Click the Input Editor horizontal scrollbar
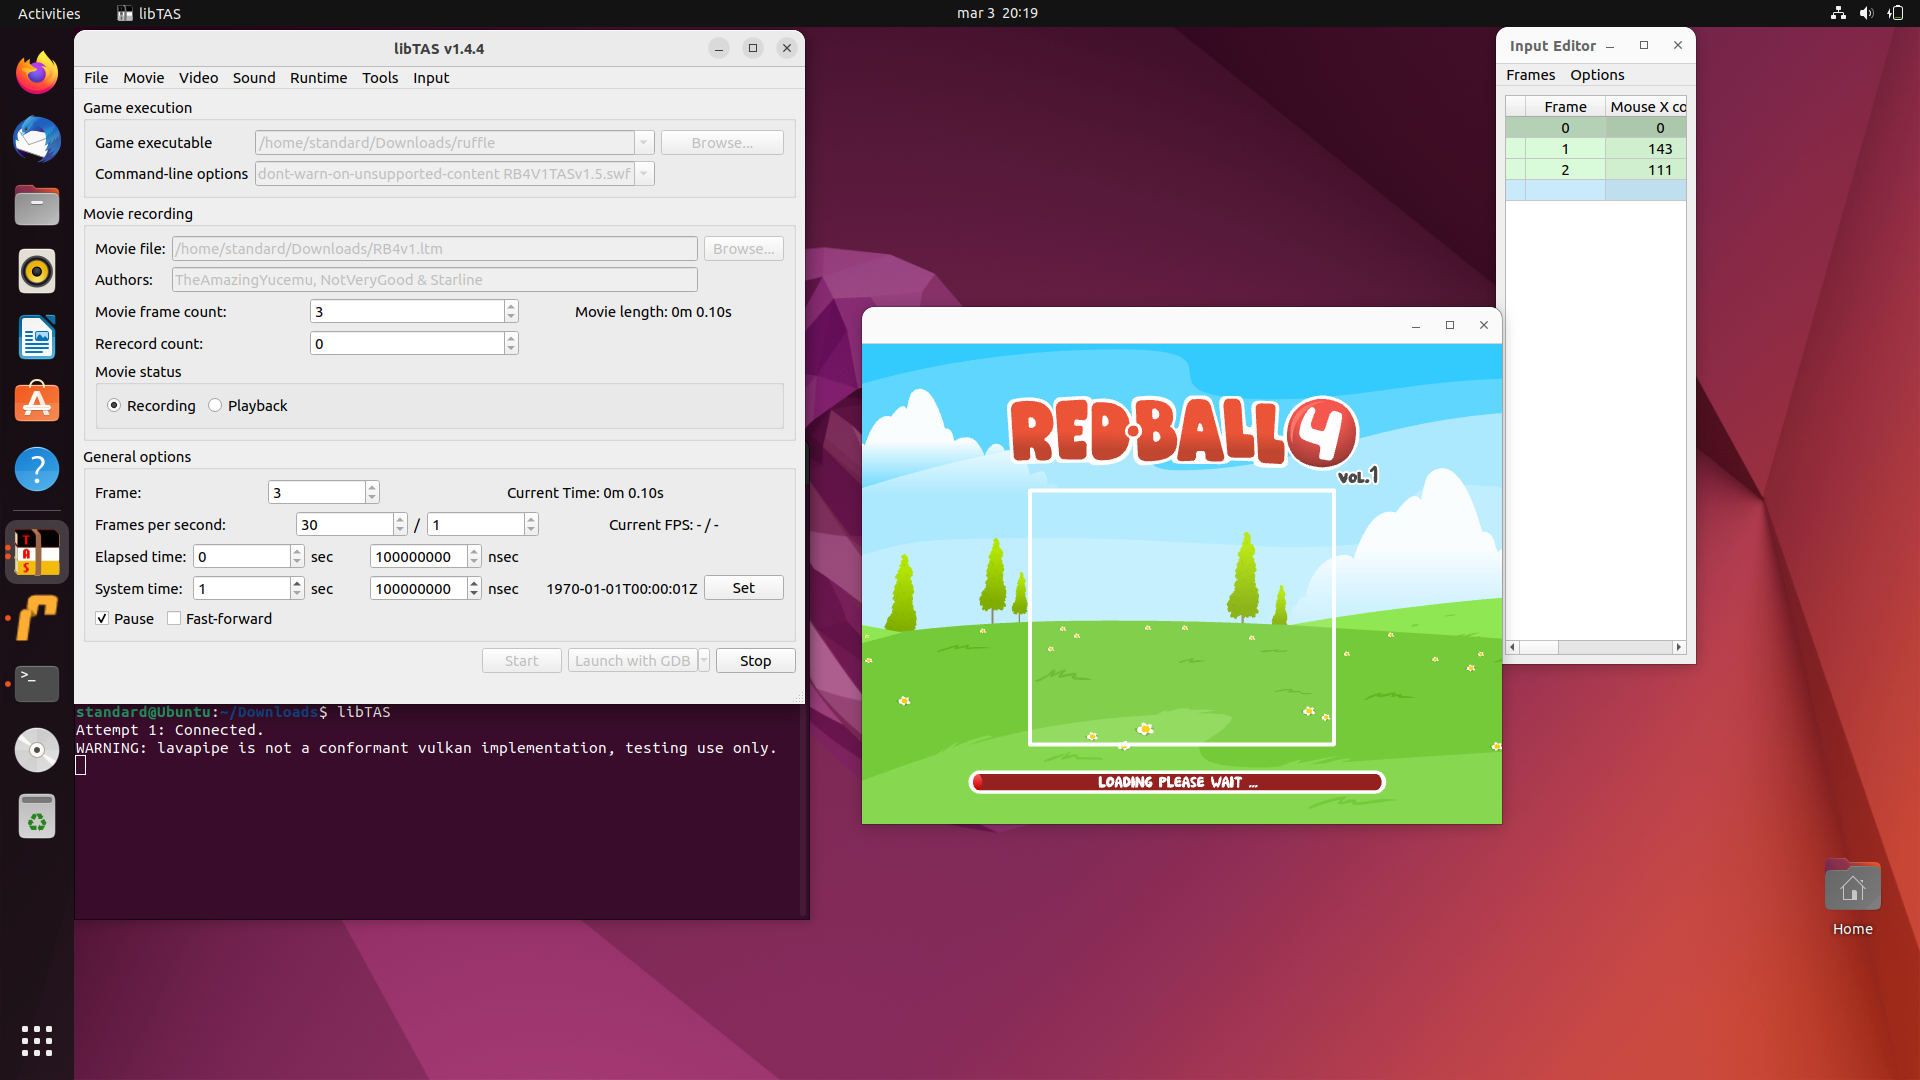This screenshot has width=1920, height=1080. 1595,647
